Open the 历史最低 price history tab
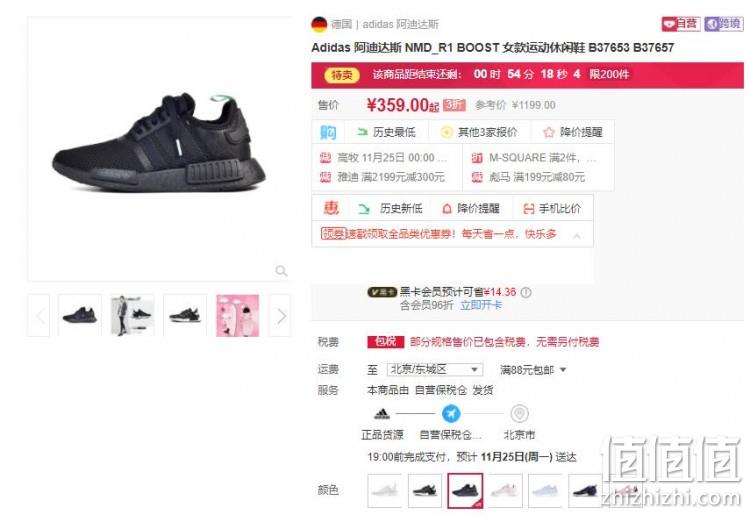The width and height of the screenshot is (750, 515). [x=386, y=132]
